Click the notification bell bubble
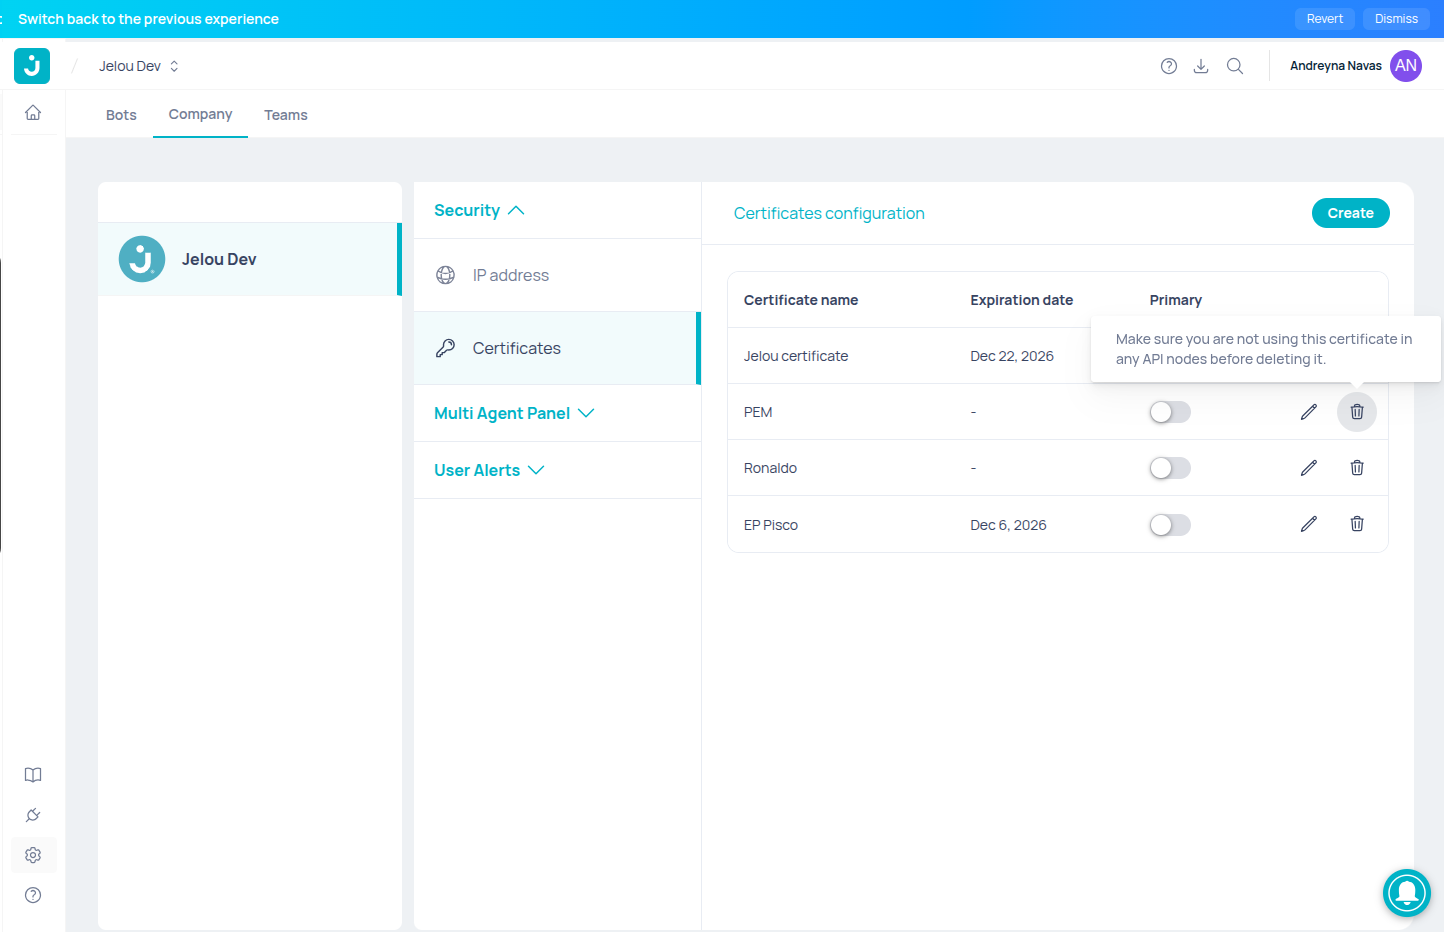Screen dimensions: 1444x932 1407,893
